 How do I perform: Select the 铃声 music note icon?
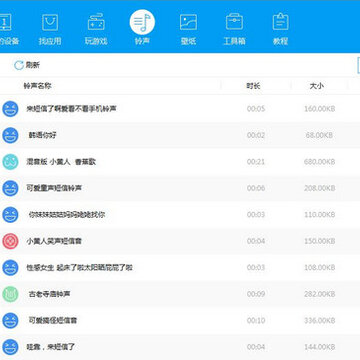(142, 22)
